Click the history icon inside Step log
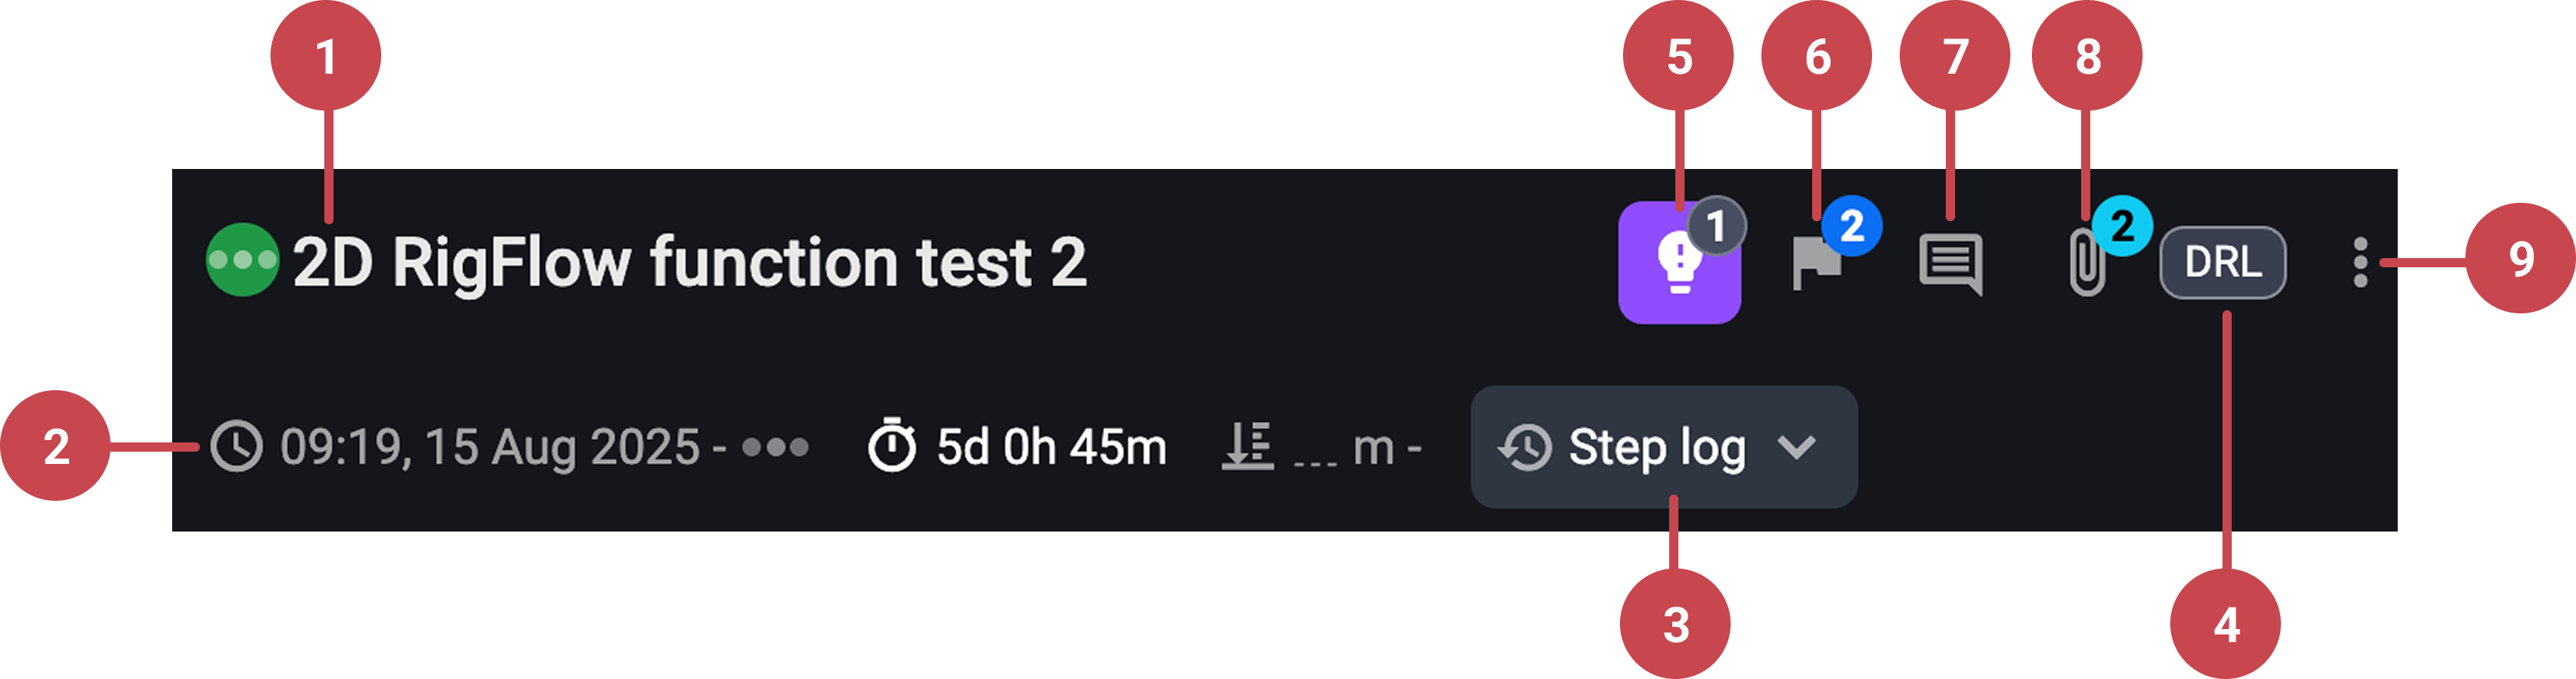 pyautogui.click(x=1524, y=447)
